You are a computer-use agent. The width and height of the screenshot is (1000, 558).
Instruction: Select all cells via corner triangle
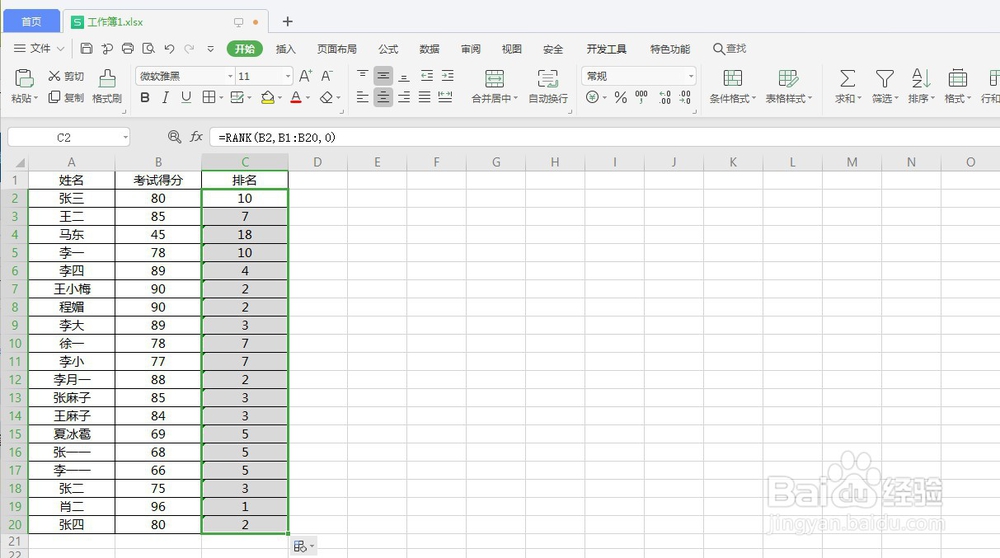(x=20, y=162)
